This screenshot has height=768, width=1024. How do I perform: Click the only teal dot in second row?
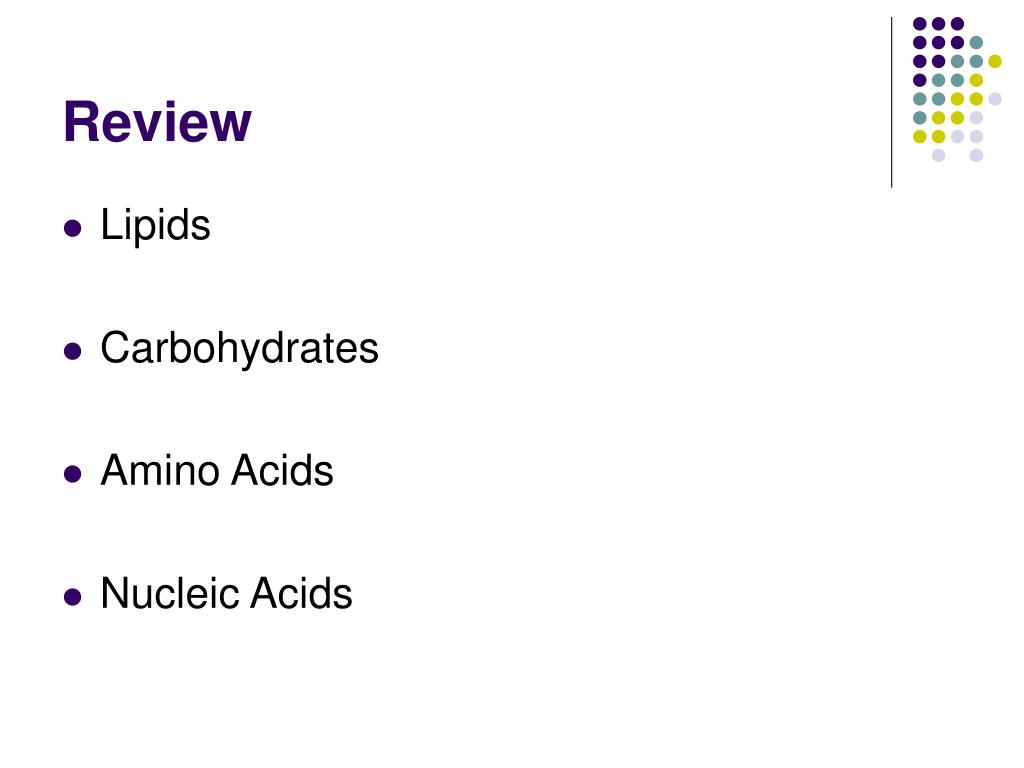(x=976, y=43)
